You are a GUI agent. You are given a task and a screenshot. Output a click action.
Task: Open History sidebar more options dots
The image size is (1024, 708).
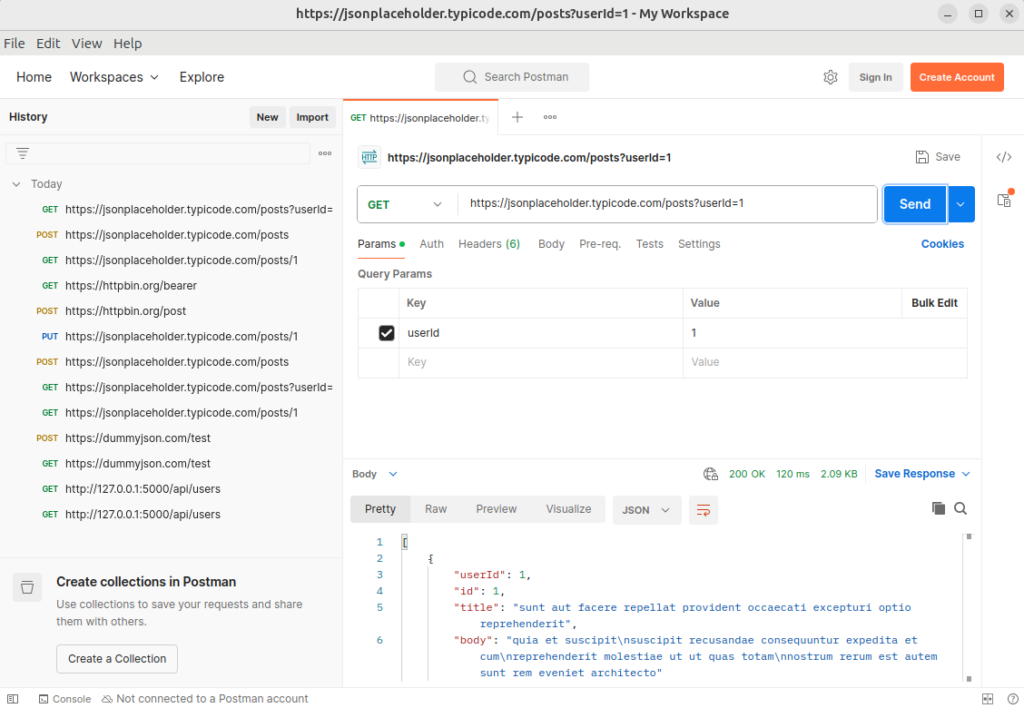click(325, 153)
